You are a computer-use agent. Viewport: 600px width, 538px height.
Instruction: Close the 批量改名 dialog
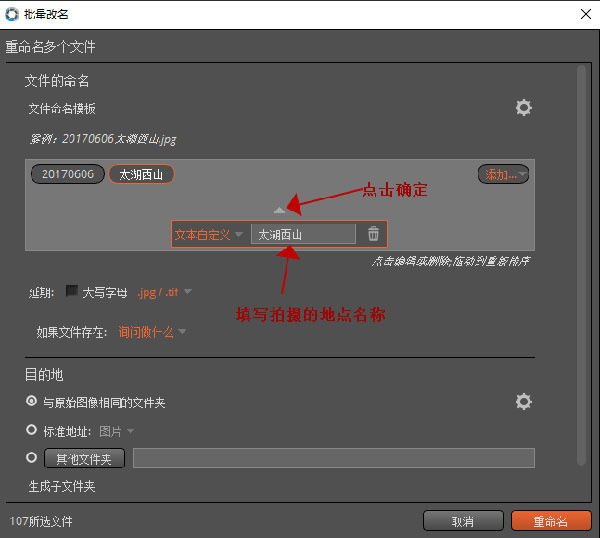tap(585, 14)
